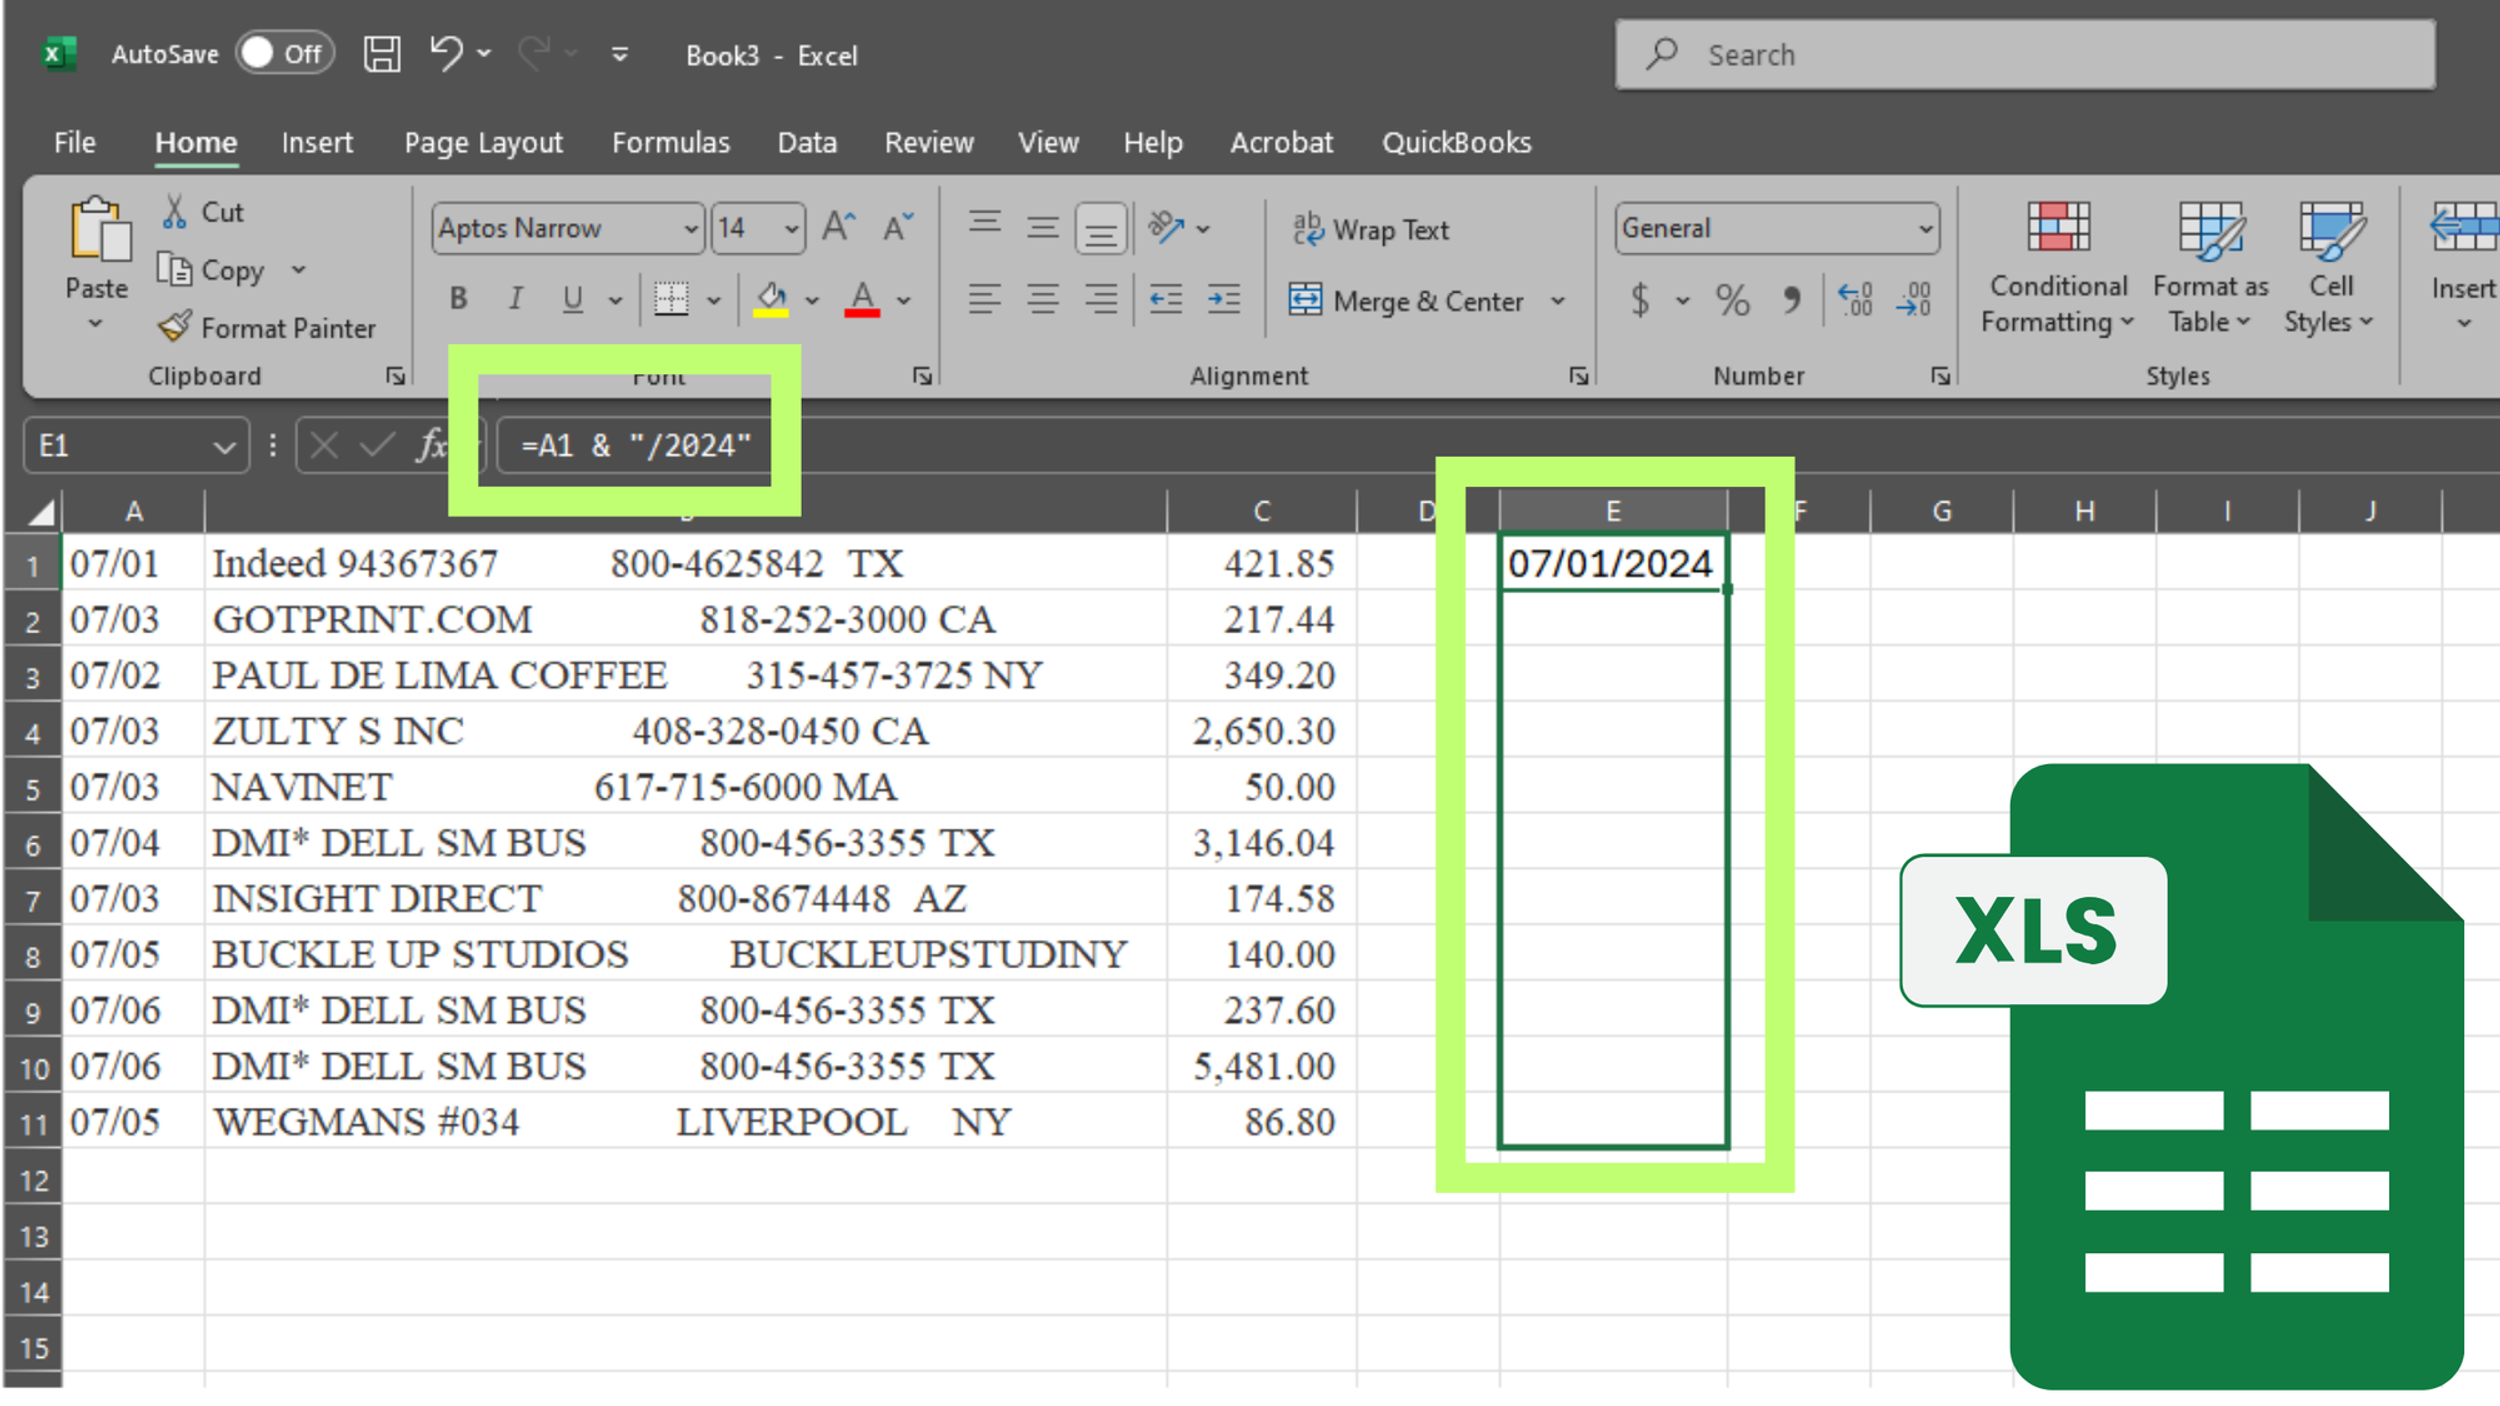The image size is (2500, 1406).
Task: Toggle Bold formatting
Action: click(x=458, y=298)
